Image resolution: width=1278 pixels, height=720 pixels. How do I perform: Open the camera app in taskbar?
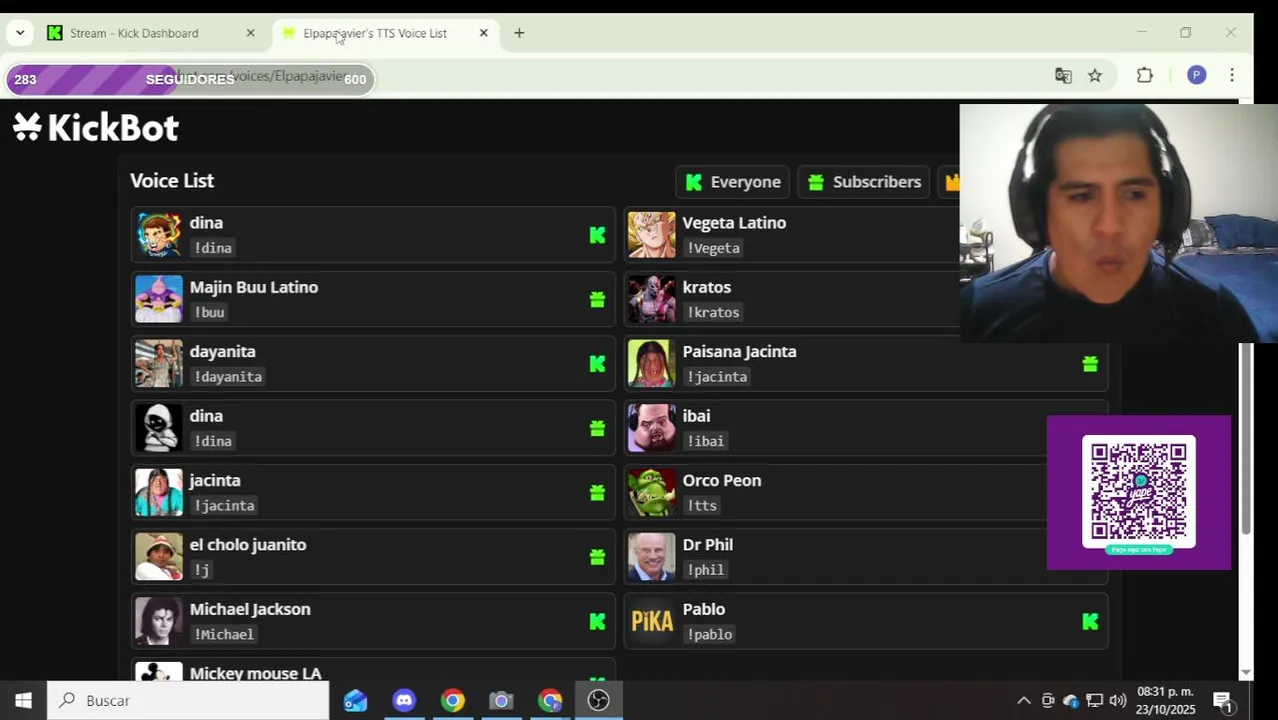point(501,701)
